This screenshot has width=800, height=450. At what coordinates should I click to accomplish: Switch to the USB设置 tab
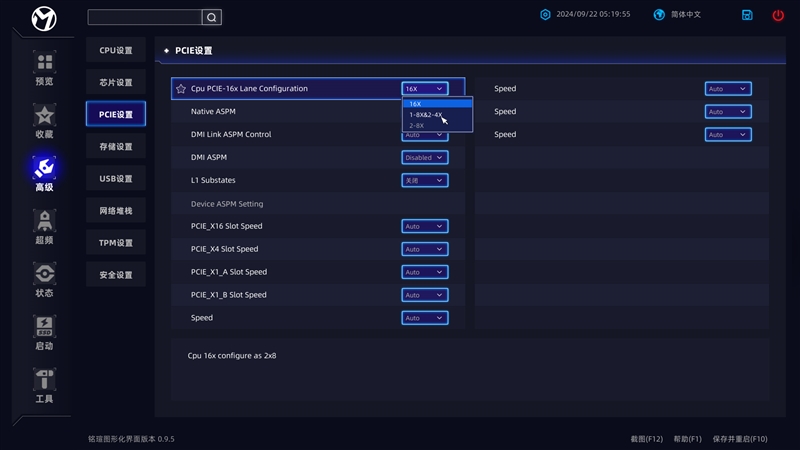coord(116,179)
